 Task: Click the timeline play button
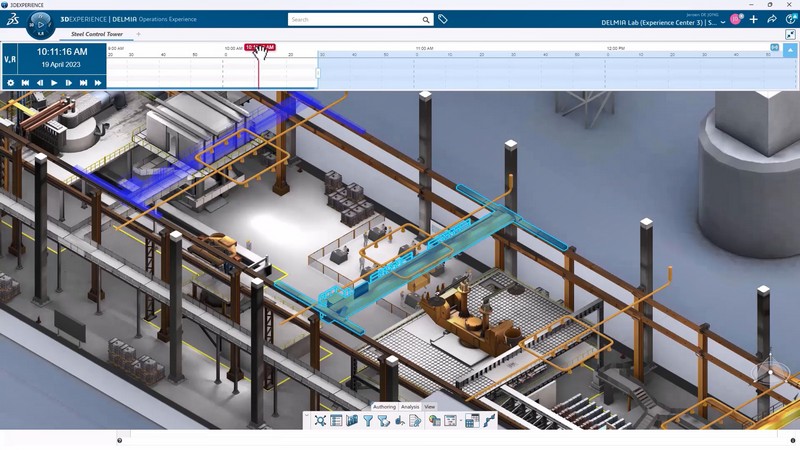coord(54,82)
